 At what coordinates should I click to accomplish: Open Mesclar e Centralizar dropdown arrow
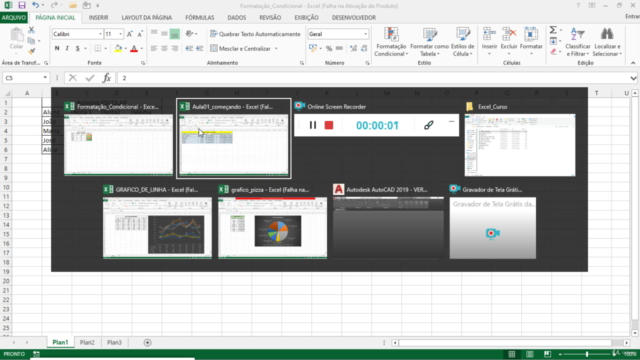point(276,49)
